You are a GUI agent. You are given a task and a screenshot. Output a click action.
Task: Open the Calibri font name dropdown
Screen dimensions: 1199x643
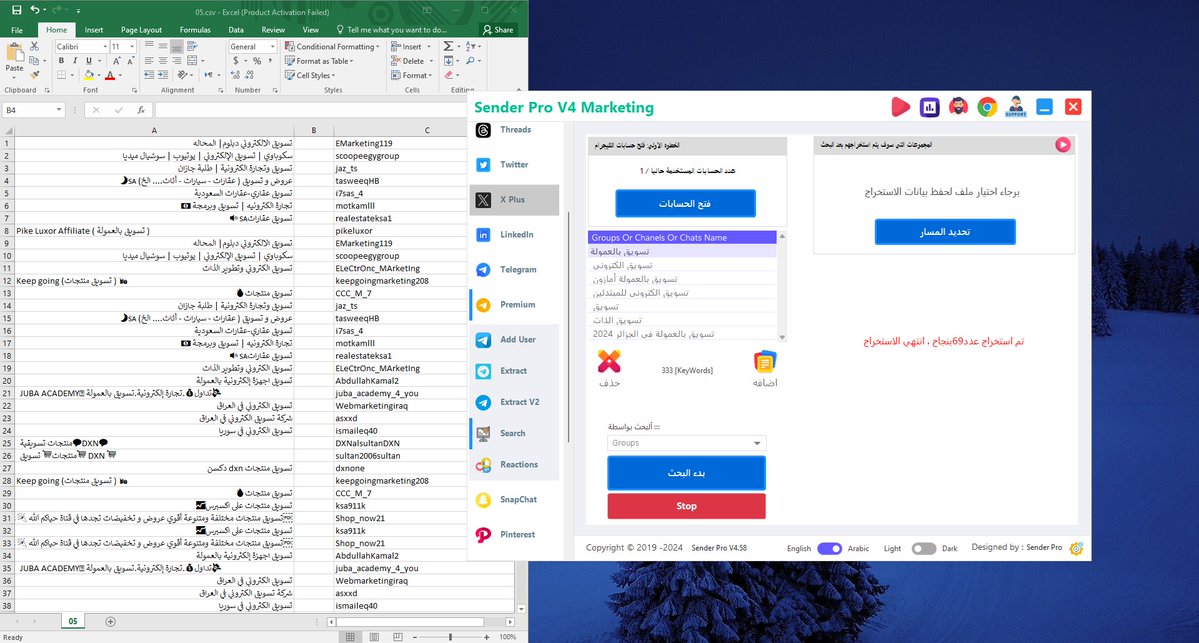click(105, 47)
